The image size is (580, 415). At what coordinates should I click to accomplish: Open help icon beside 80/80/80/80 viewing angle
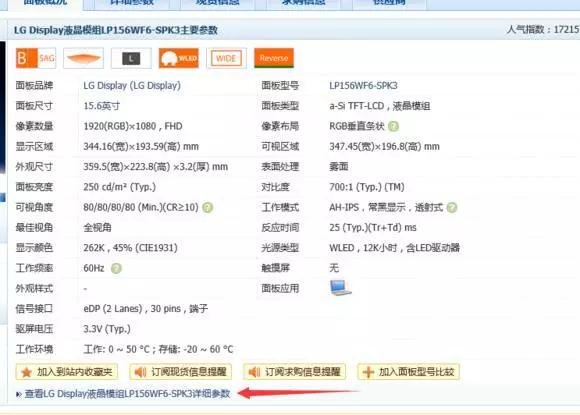coord(208,208)
